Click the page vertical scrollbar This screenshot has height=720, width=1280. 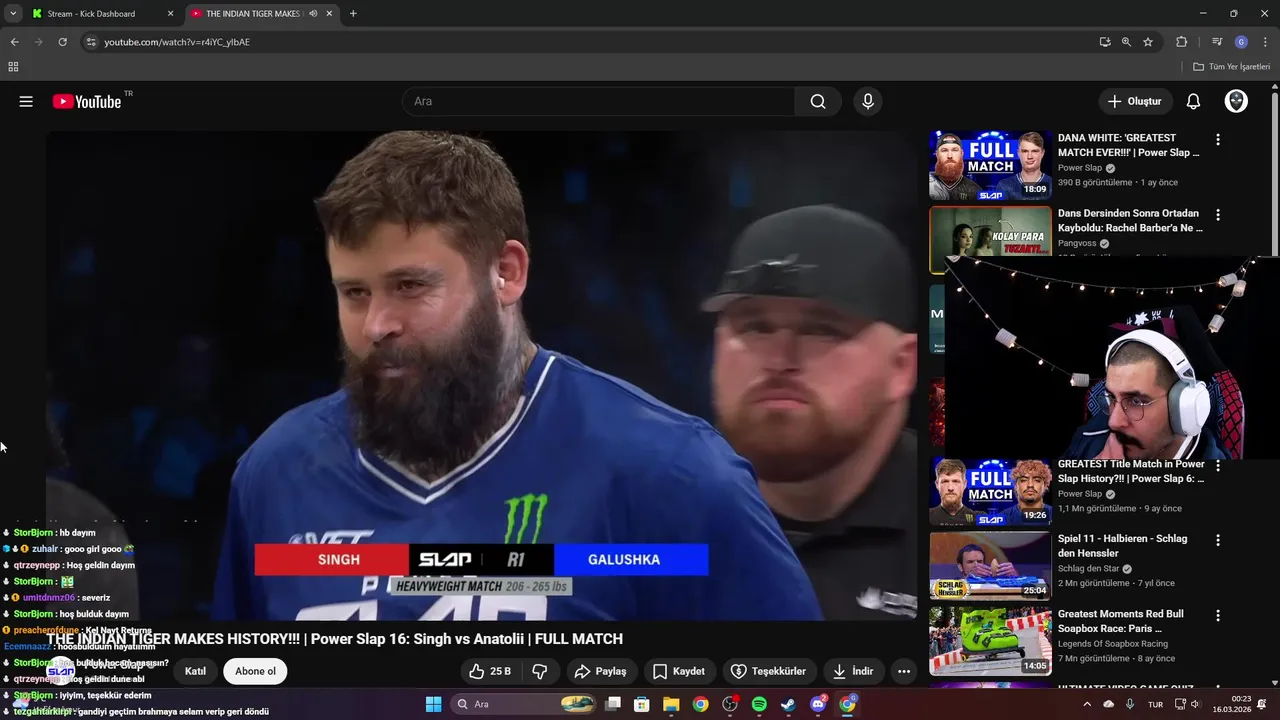(x=1275, y=175)
